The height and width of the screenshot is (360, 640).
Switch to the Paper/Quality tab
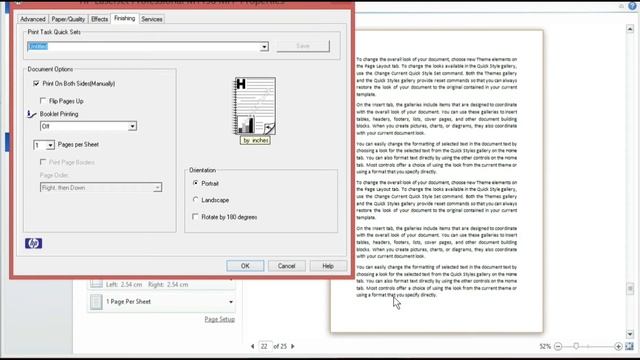pyautogui.click(x=68, y=19)
